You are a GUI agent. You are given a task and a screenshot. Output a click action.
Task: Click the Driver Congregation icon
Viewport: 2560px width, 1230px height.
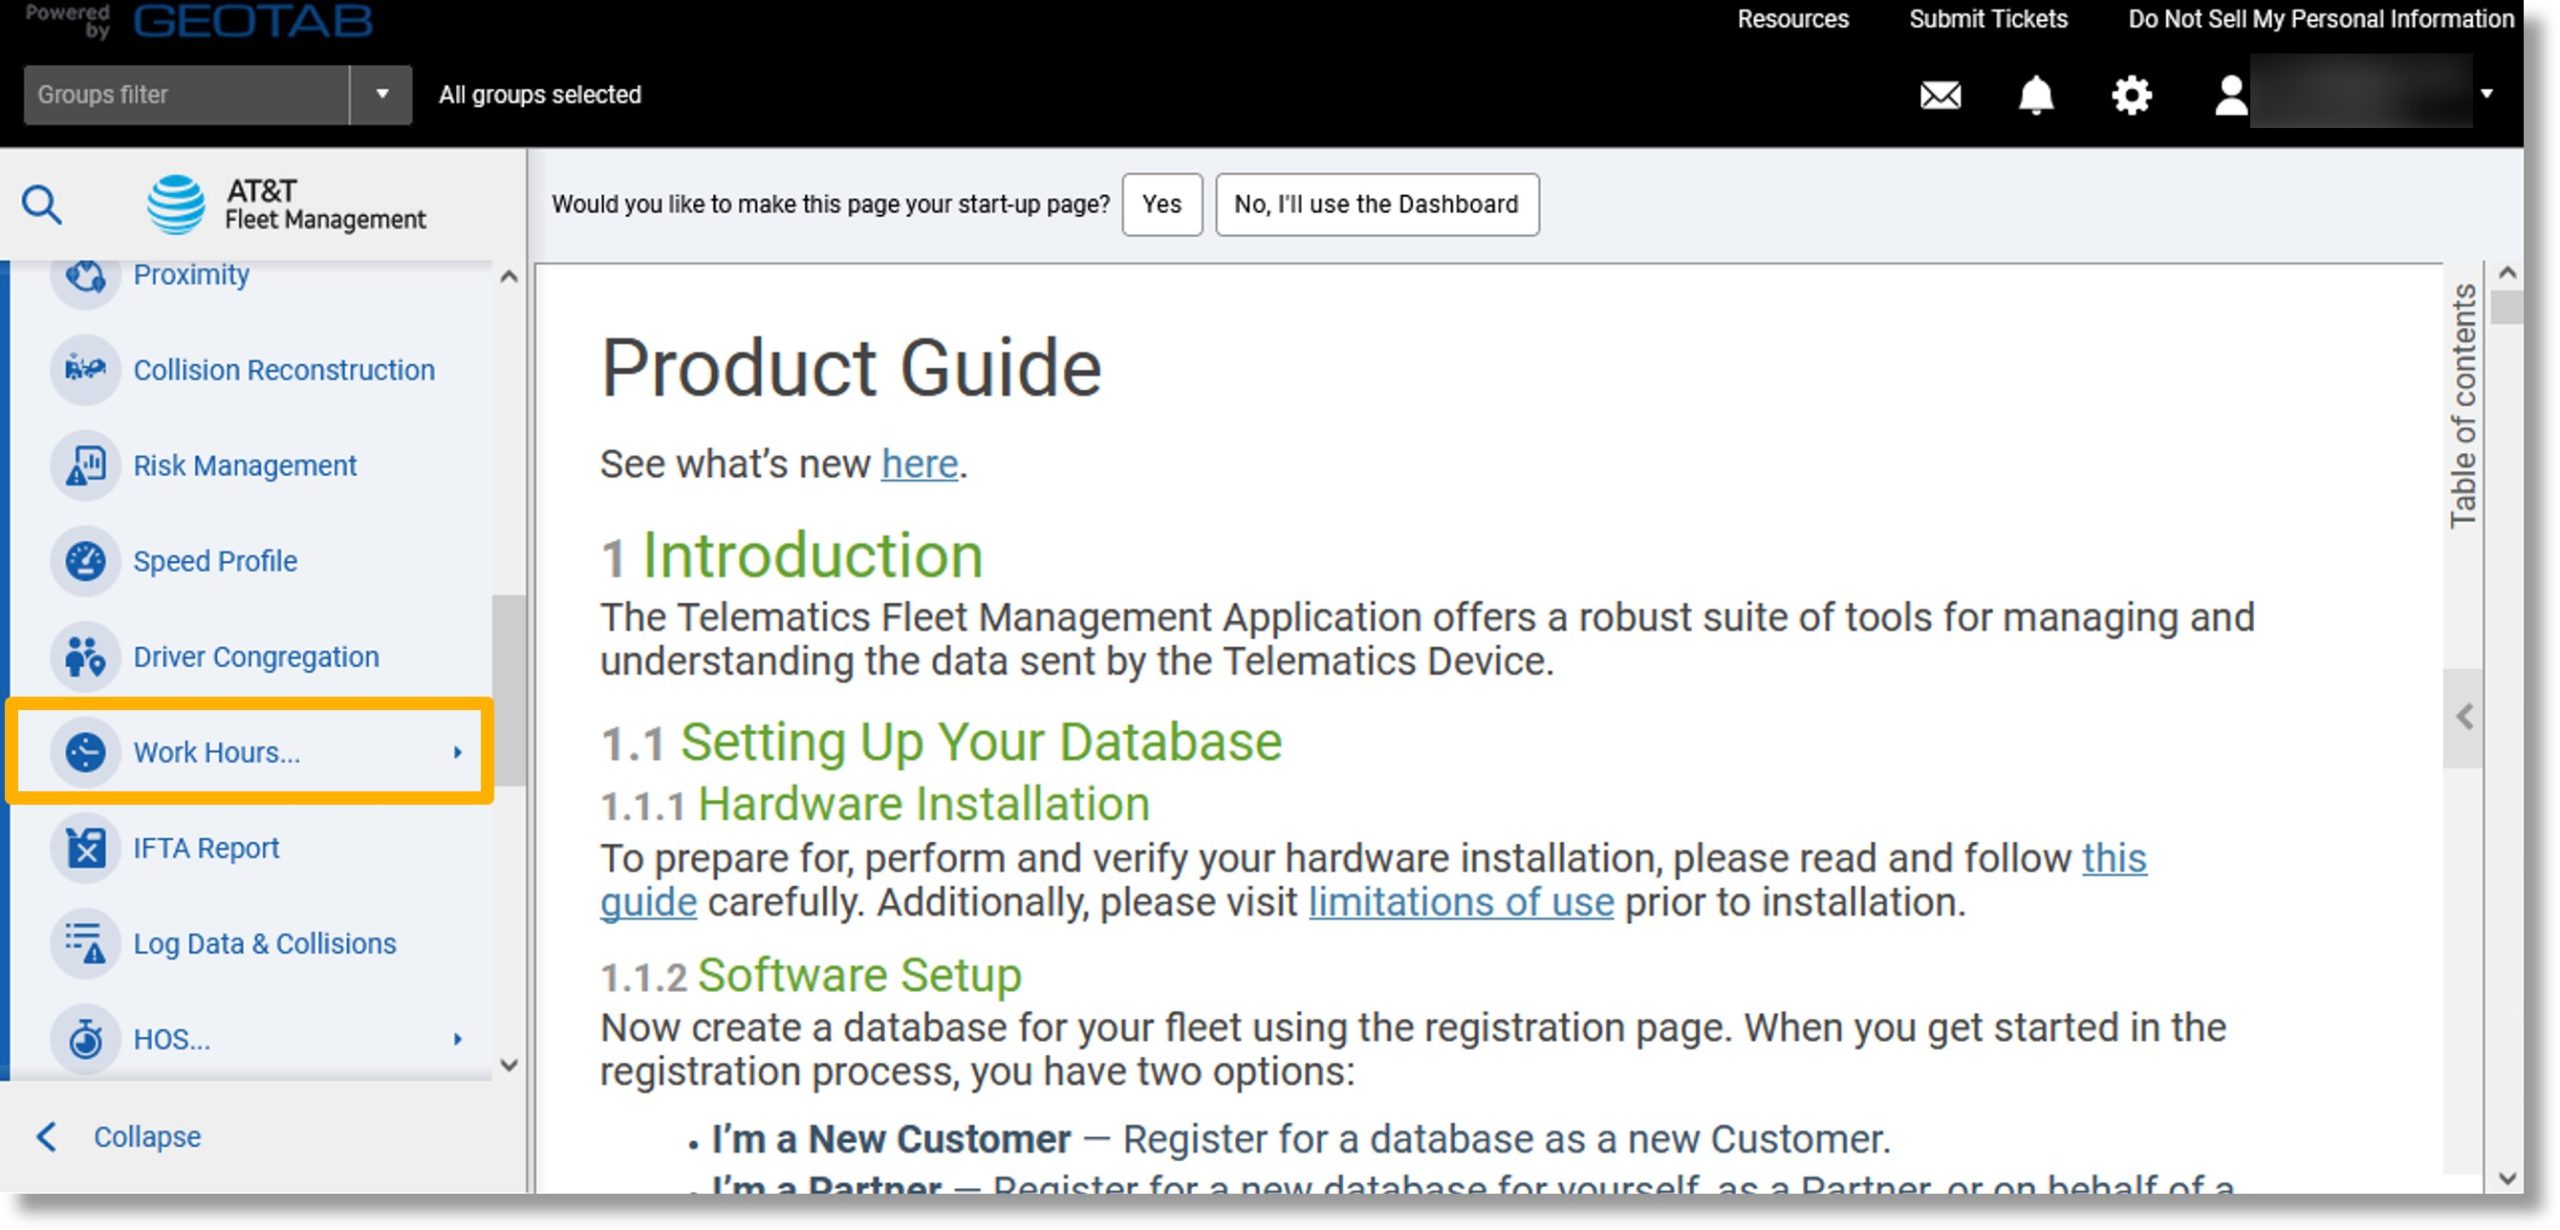(x=85, y=657)
